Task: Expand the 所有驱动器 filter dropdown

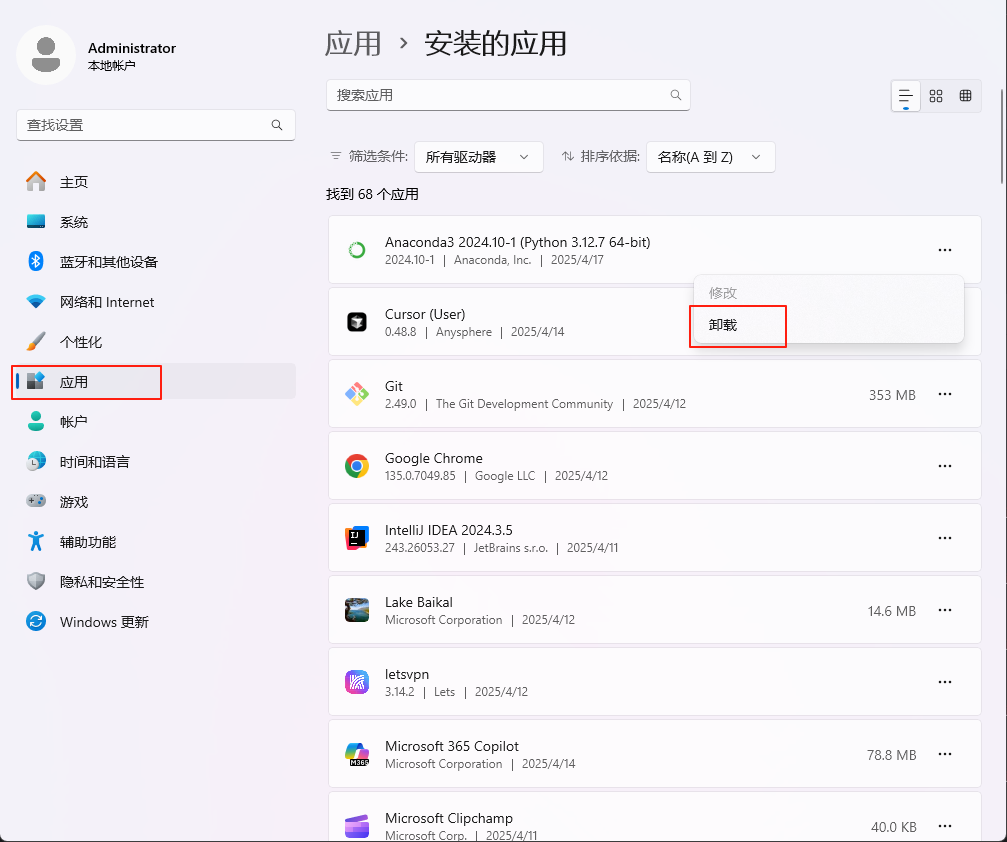Action: (x=479, y=157)
